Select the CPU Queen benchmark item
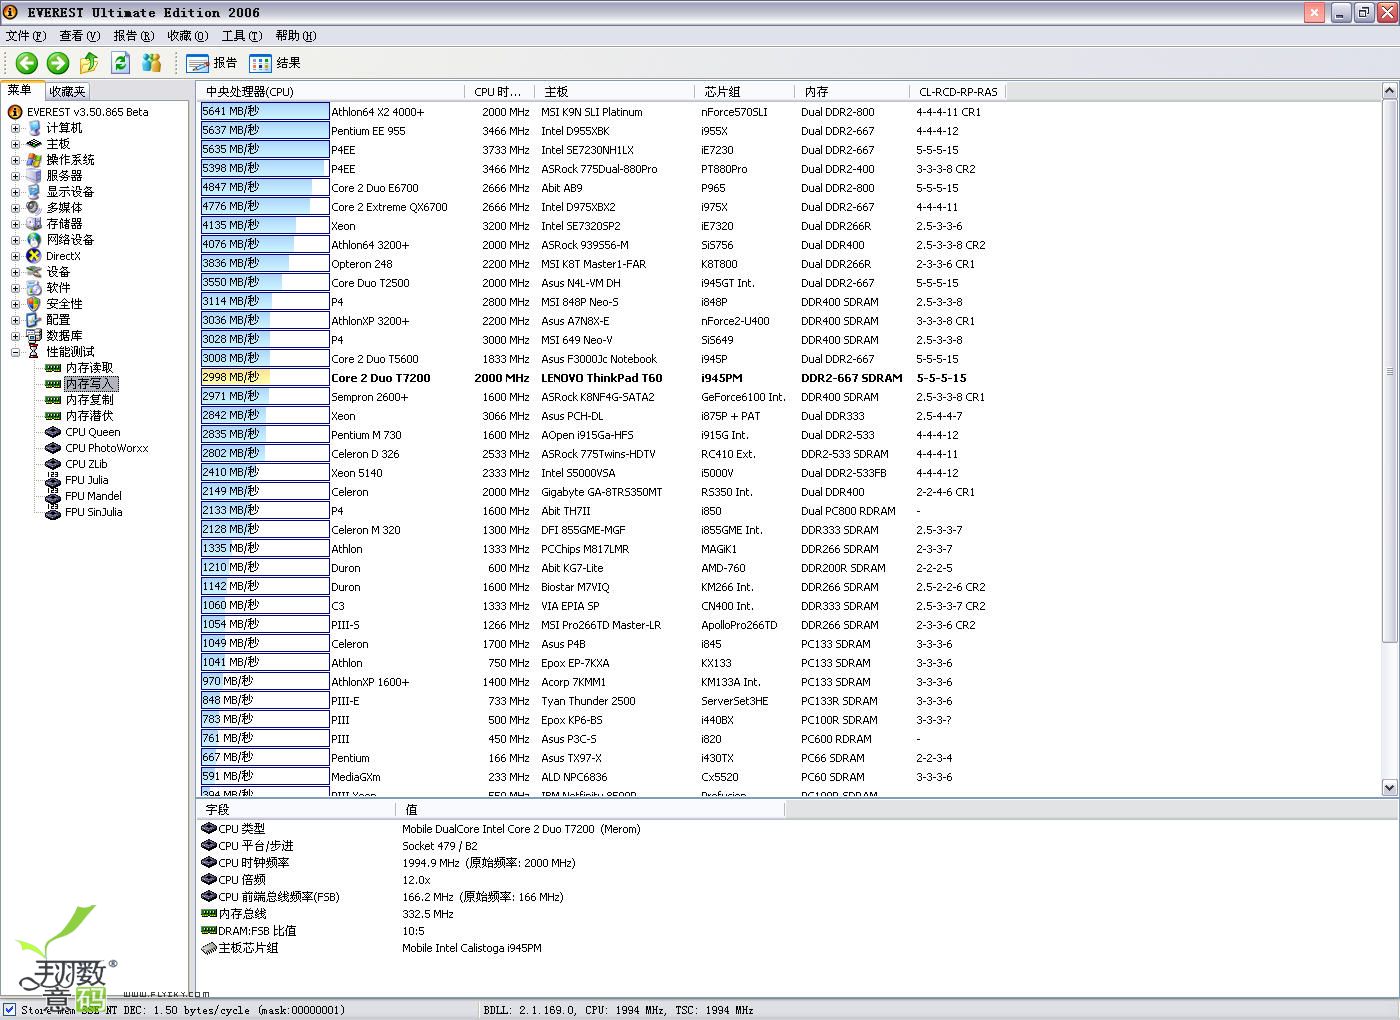Image resolution: width=1400 pixels, height=1020 pixels. tap(93, 432)
